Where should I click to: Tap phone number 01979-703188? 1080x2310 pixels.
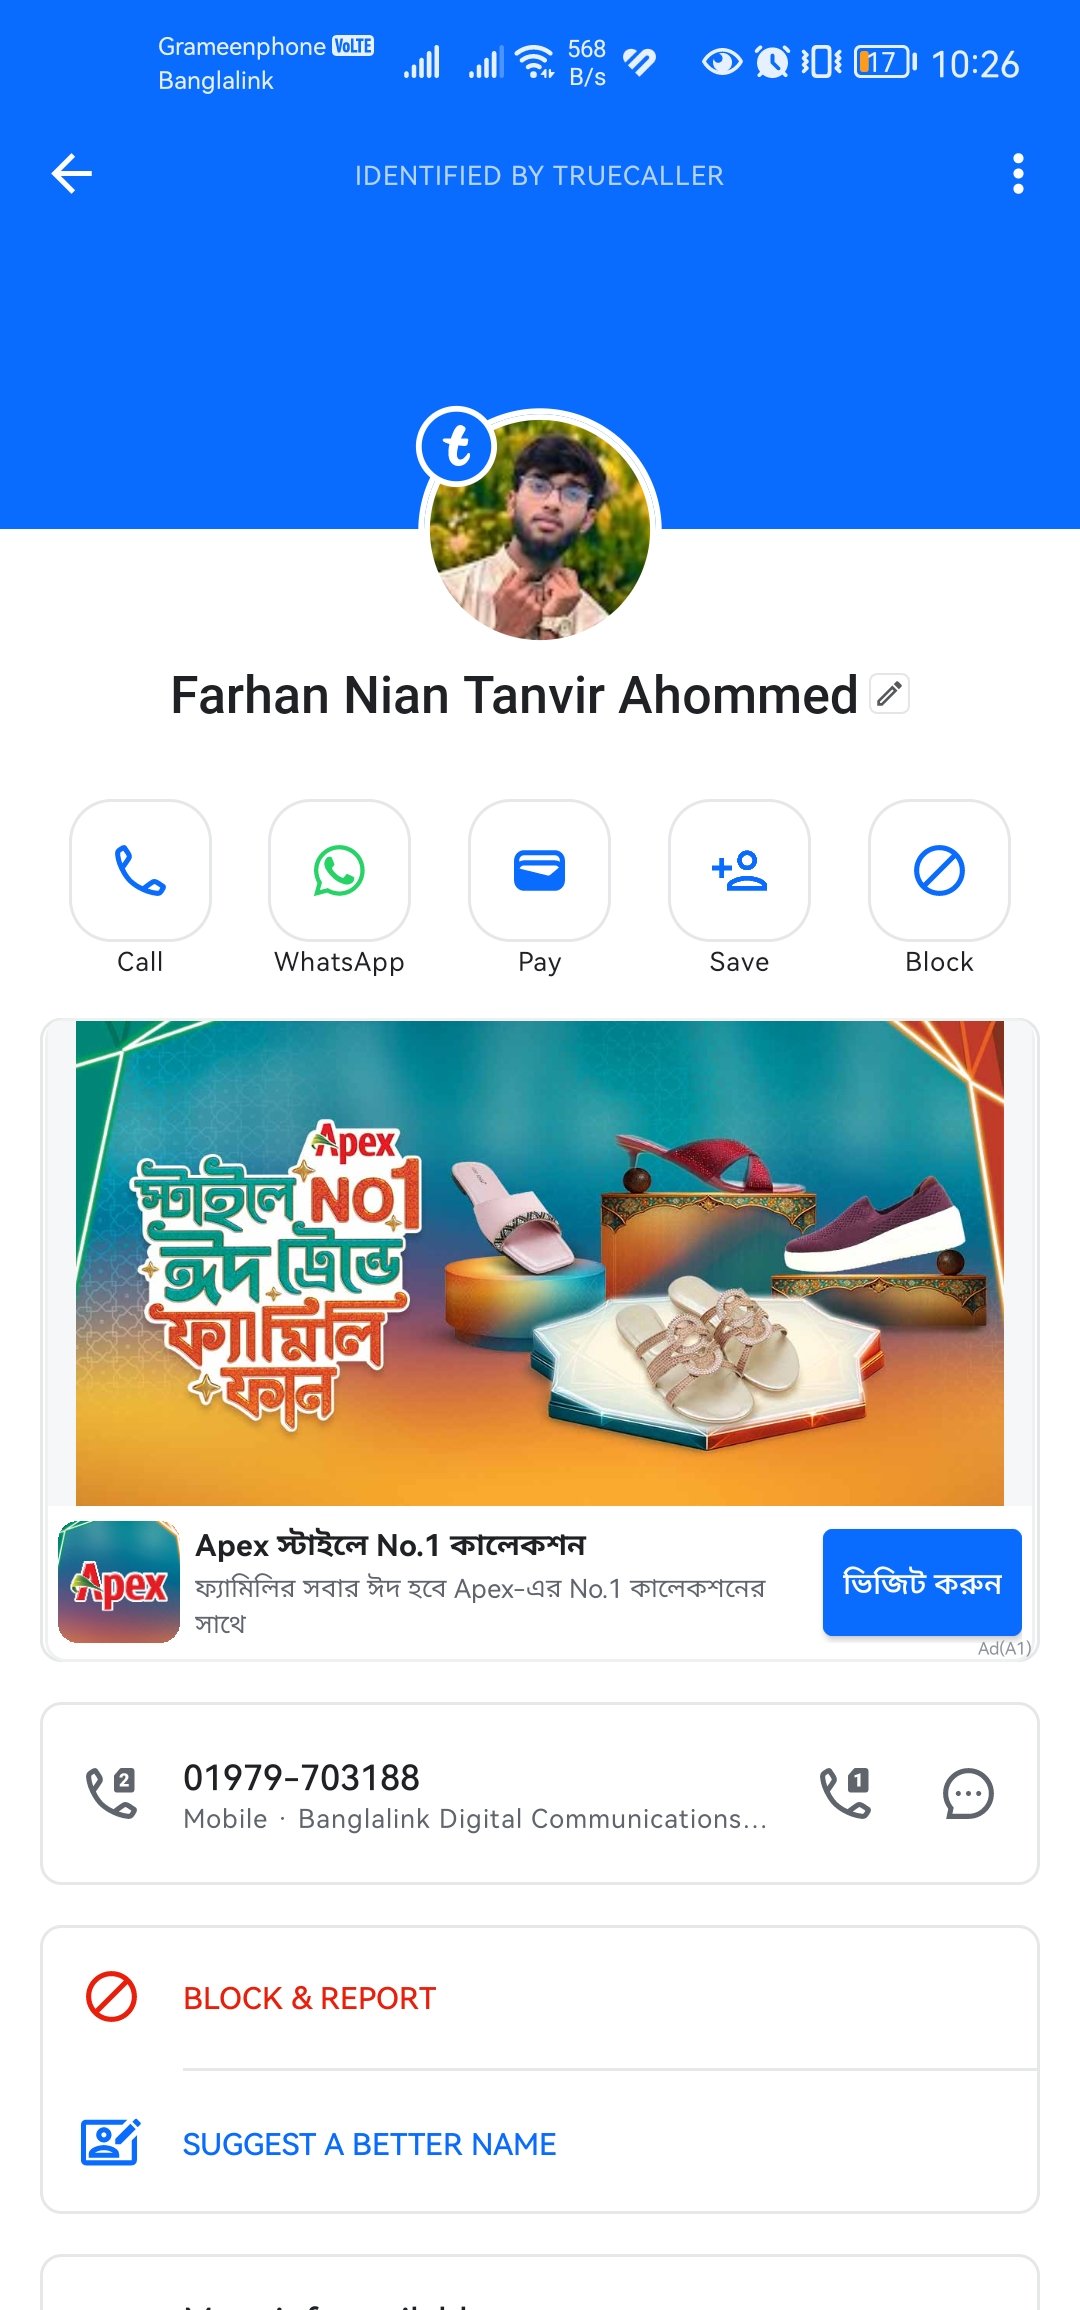tap(301, 1778)
